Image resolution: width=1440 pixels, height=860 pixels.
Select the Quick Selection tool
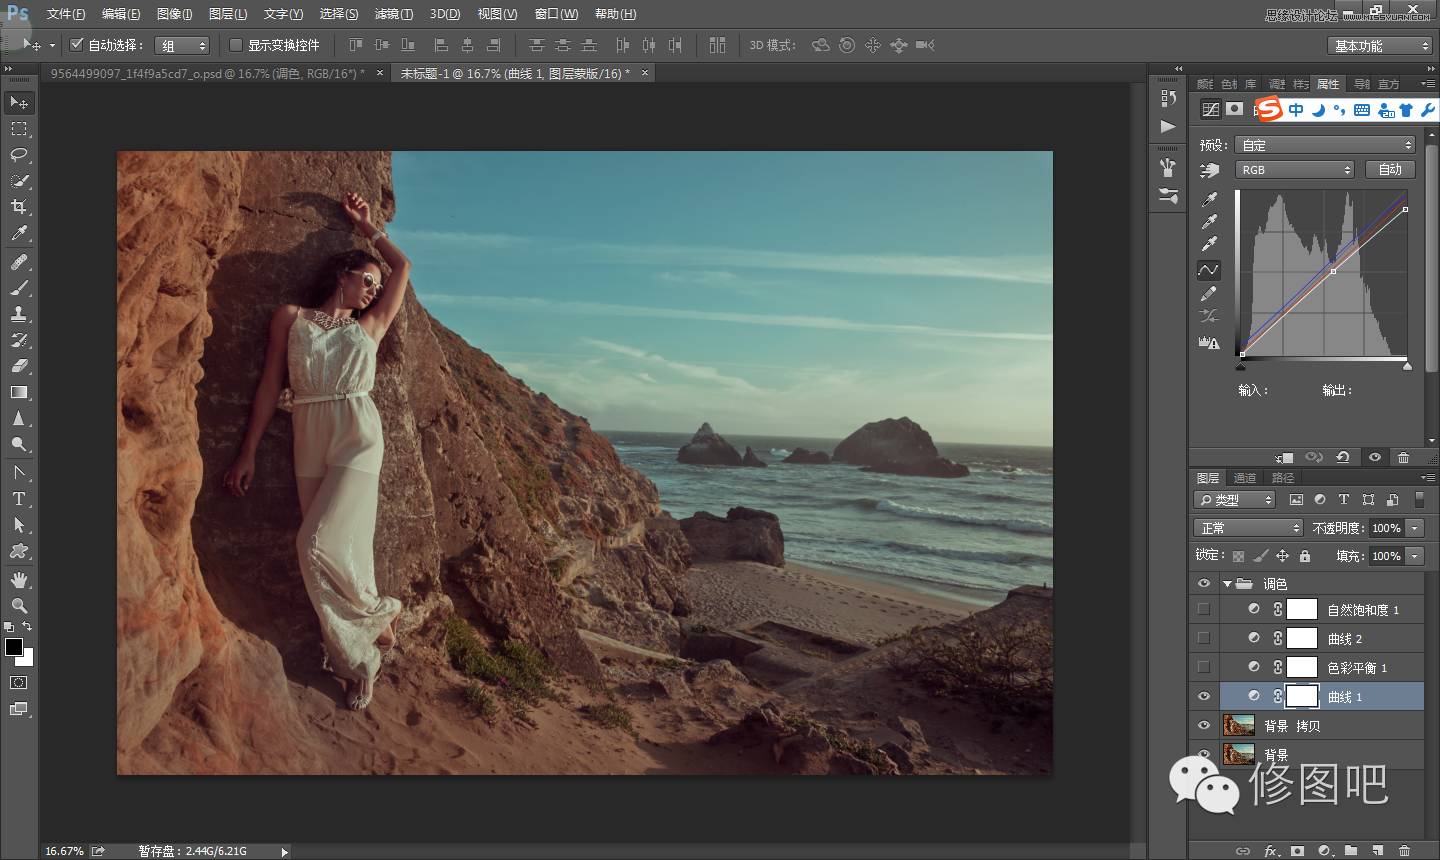19,181
